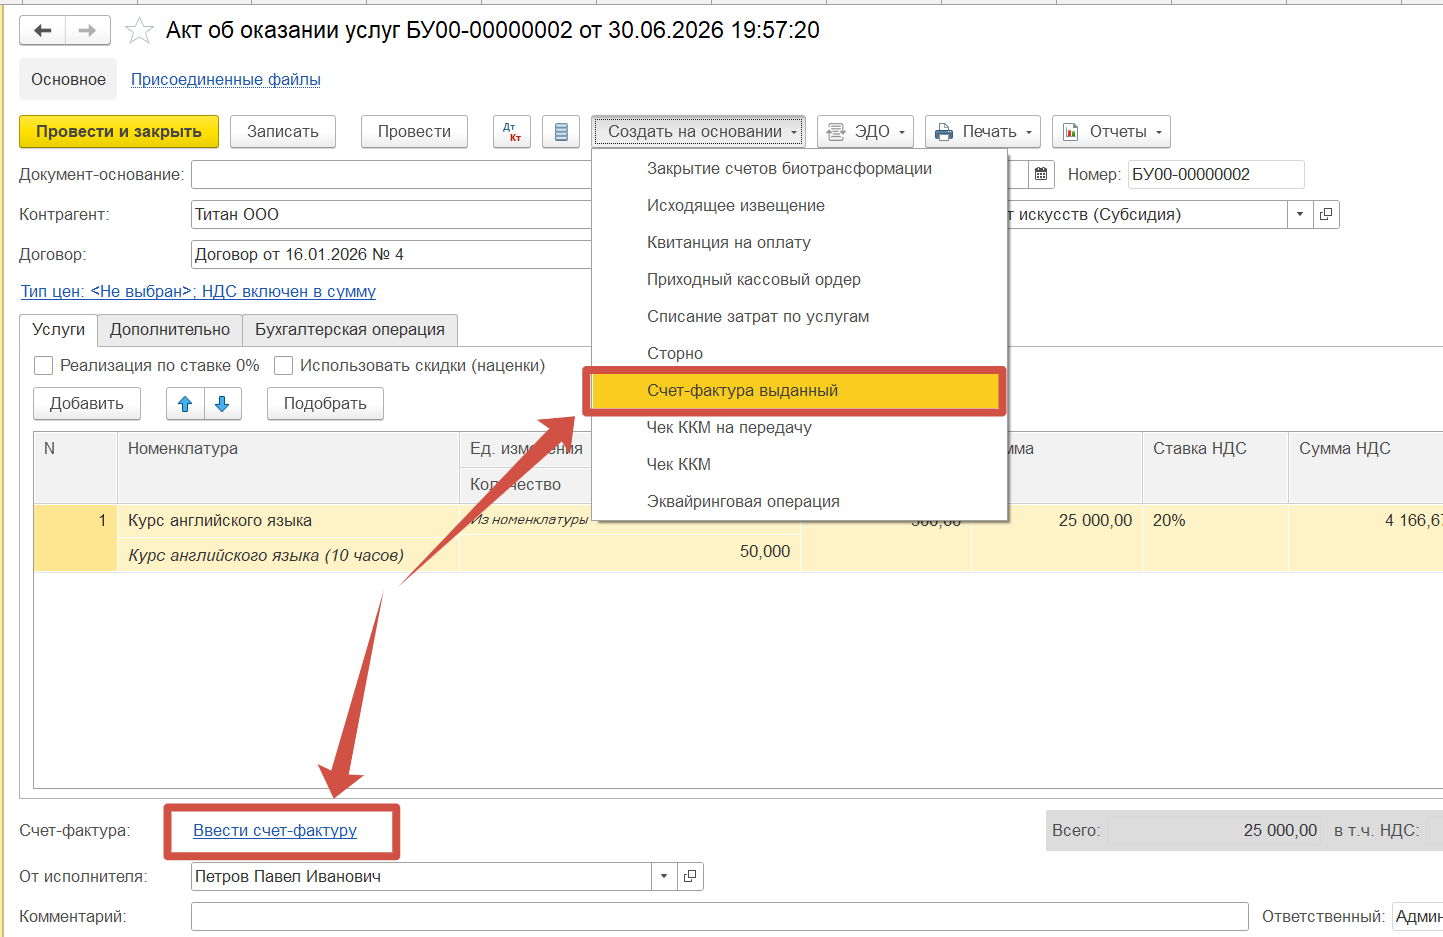Click Номер field БУ00-00000002

1216,174
